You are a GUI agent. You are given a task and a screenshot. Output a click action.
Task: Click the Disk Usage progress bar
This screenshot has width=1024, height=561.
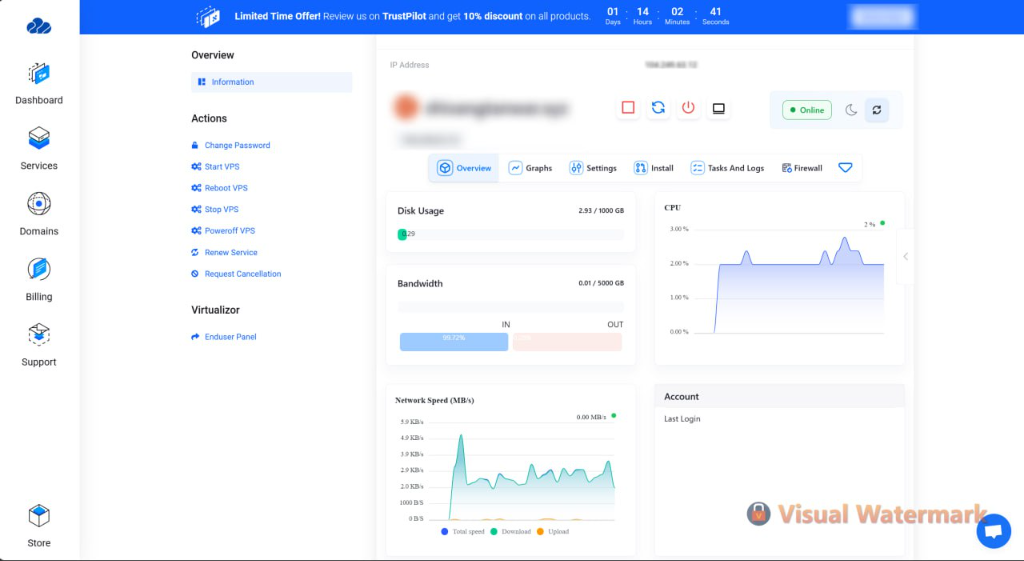[x=511, y=234]
